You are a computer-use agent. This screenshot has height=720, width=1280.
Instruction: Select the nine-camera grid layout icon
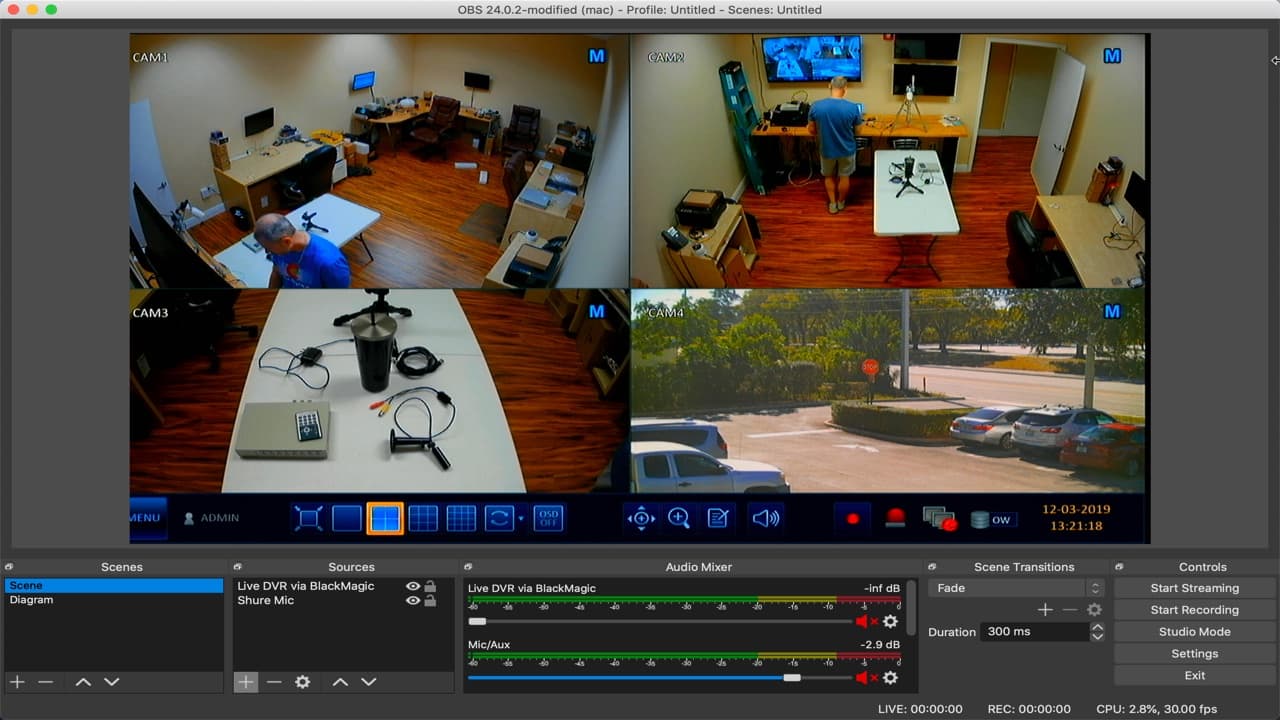click(x=422, y=517)
